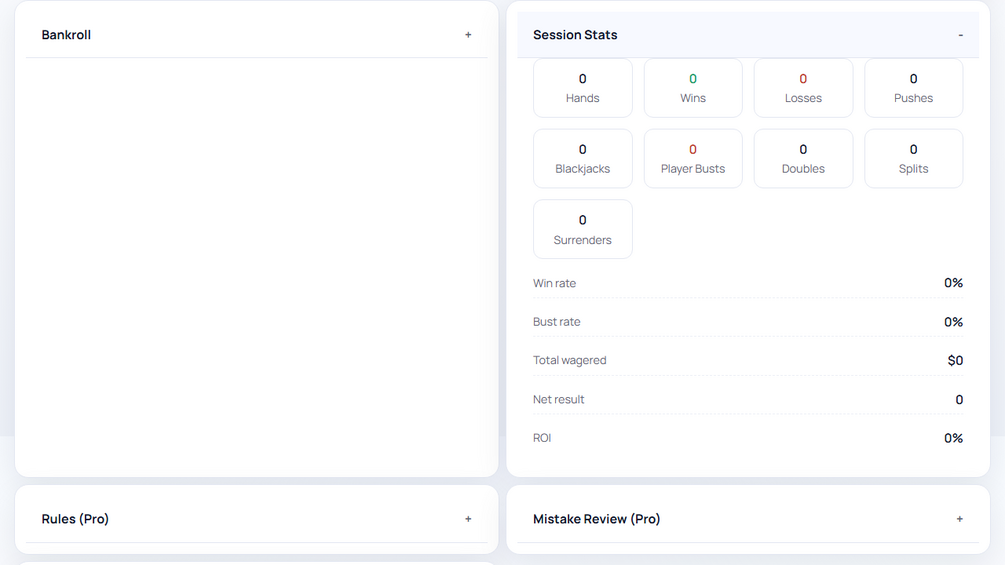
Task: Select the ROI row label
Action: [542, 438]
